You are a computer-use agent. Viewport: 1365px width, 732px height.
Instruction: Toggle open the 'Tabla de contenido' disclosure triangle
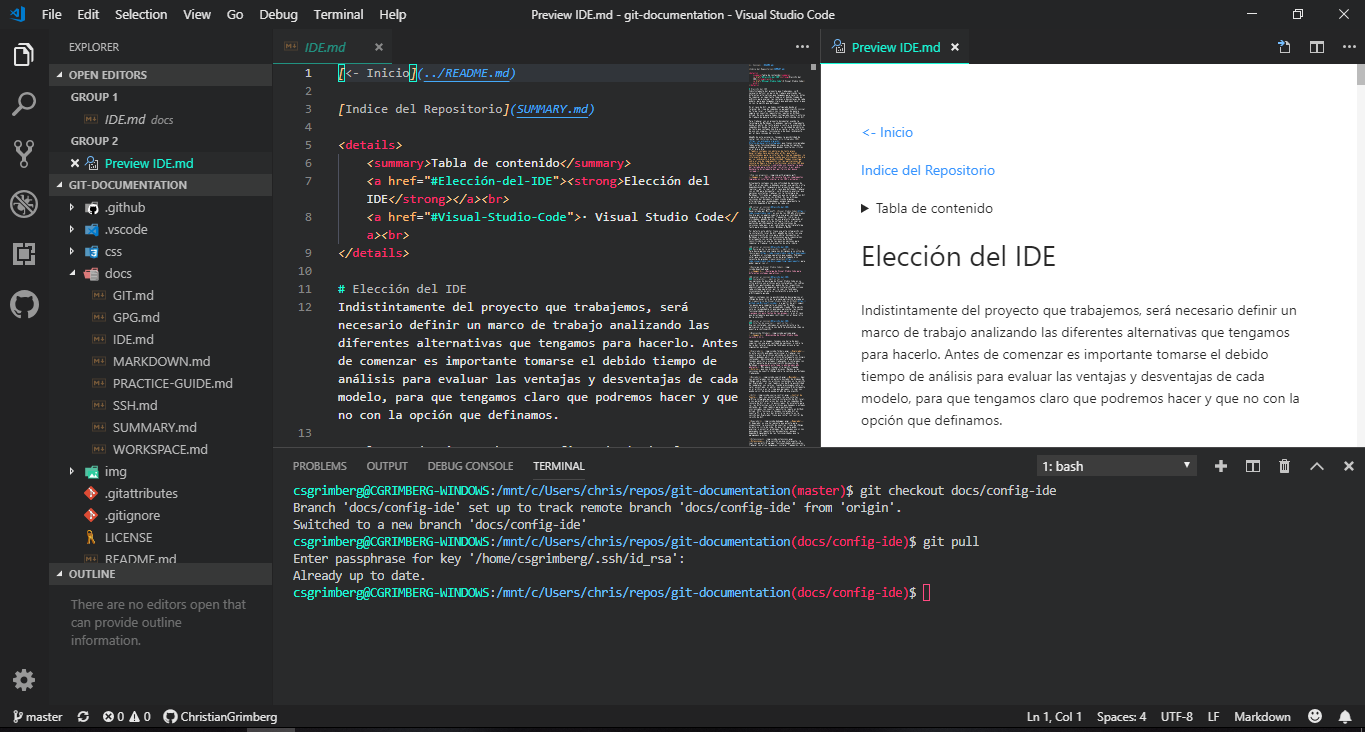click(866, 208)
